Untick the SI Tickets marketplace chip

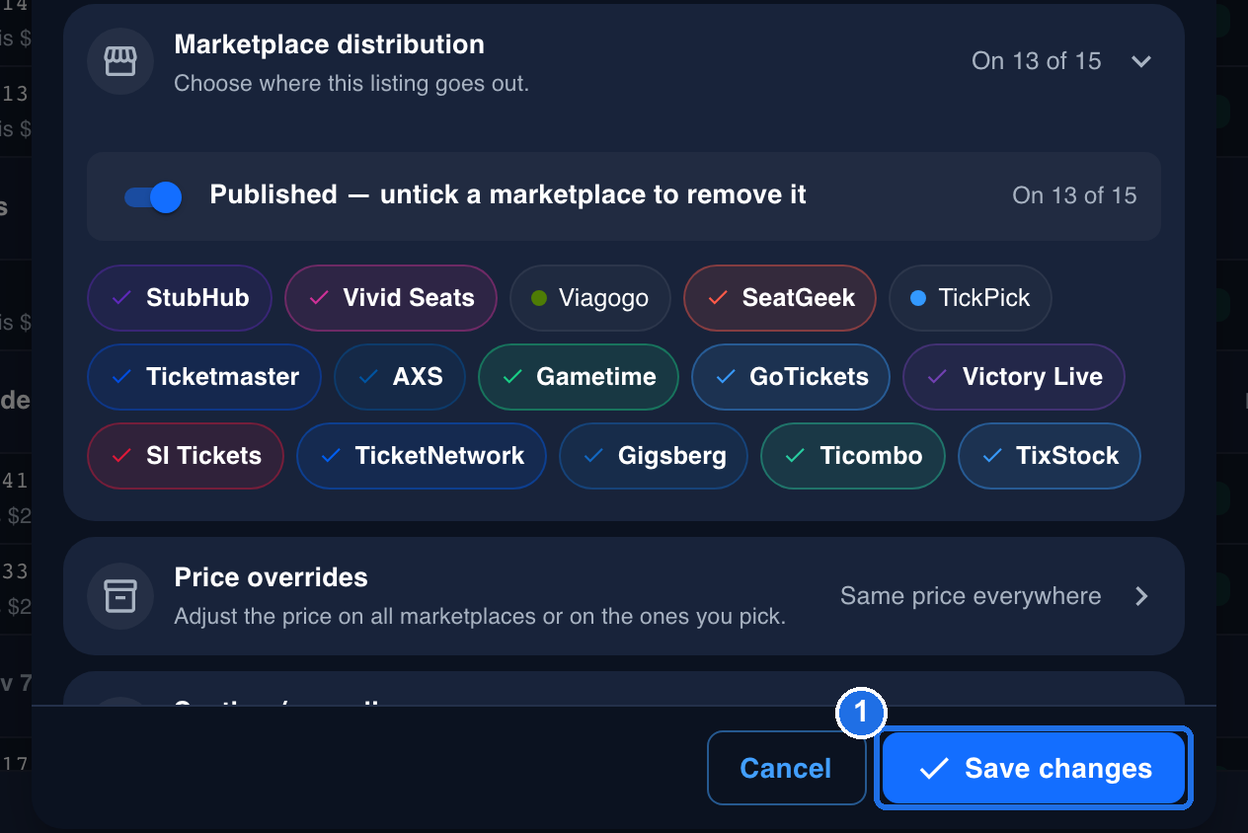(x=185, y=456)
